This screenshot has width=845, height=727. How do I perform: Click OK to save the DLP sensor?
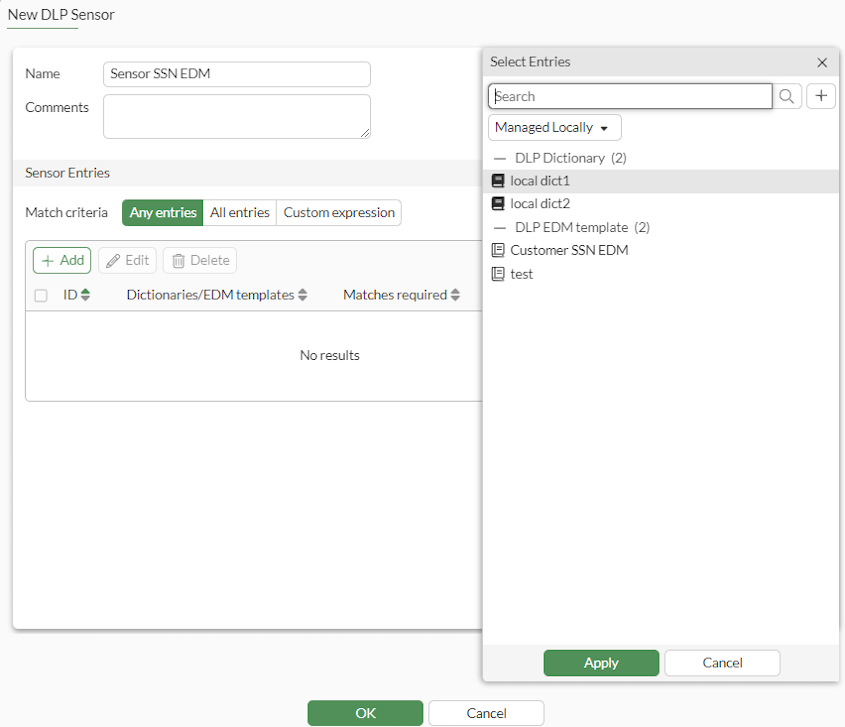click(365, 713)
